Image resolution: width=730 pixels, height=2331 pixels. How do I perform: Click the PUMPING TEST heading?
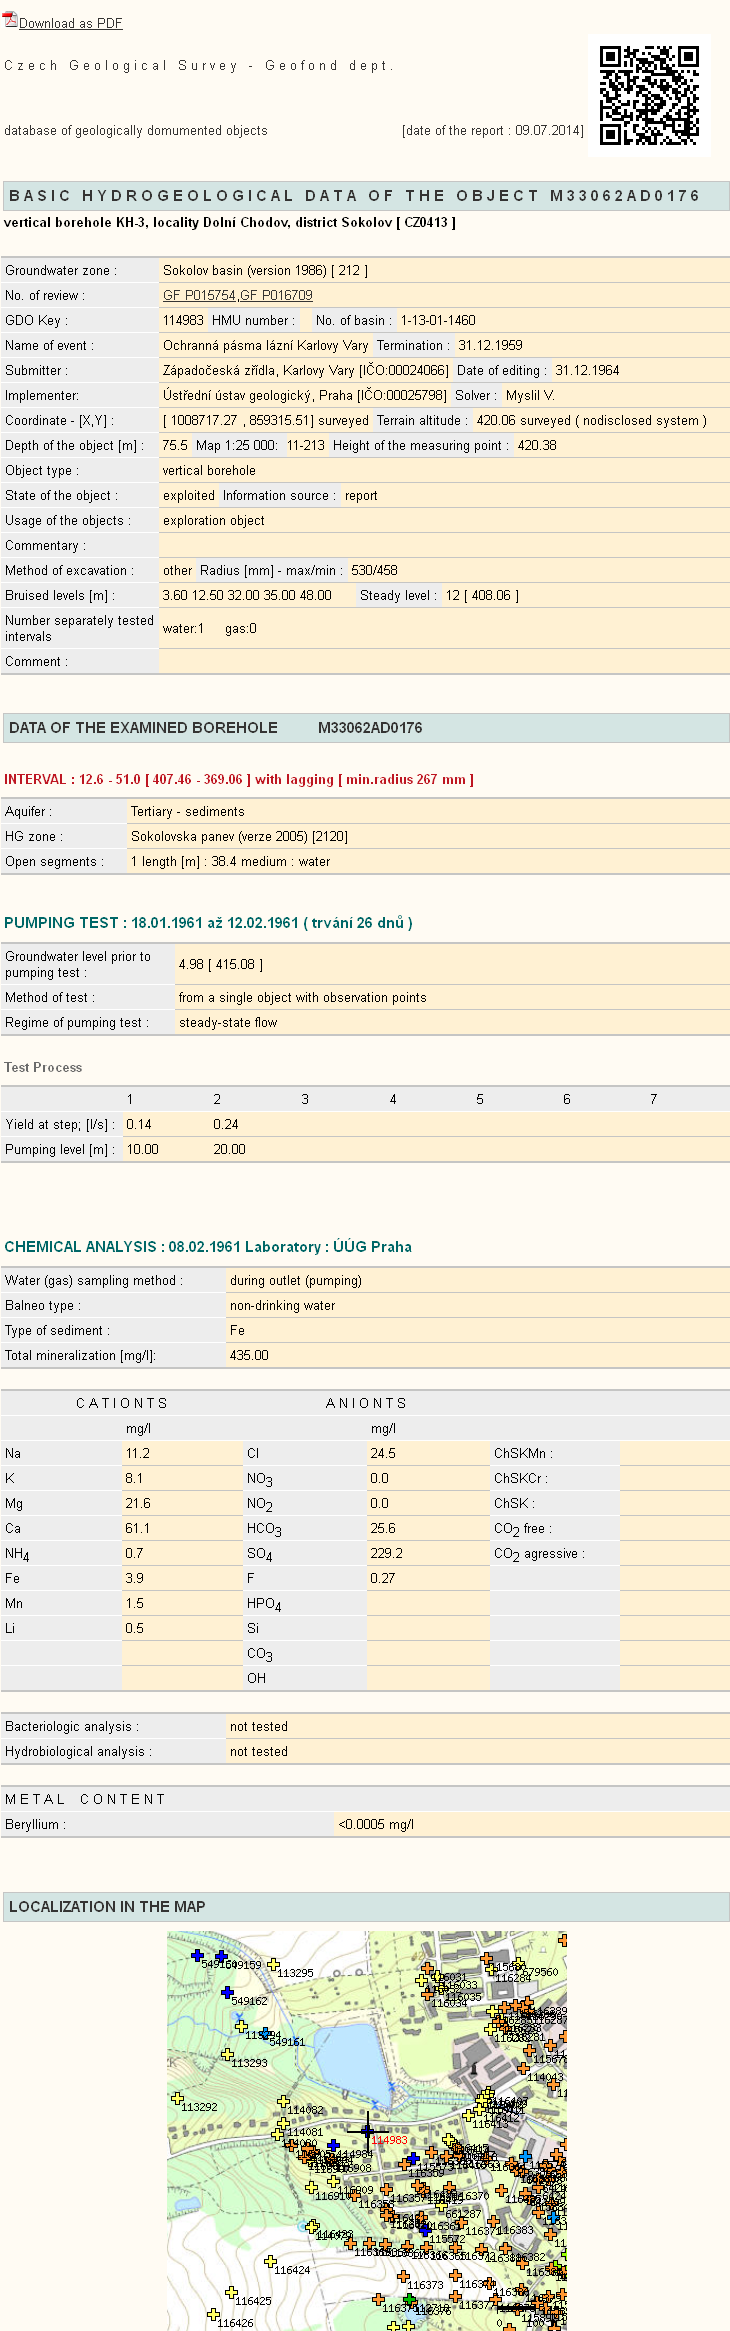pos(208,922)
